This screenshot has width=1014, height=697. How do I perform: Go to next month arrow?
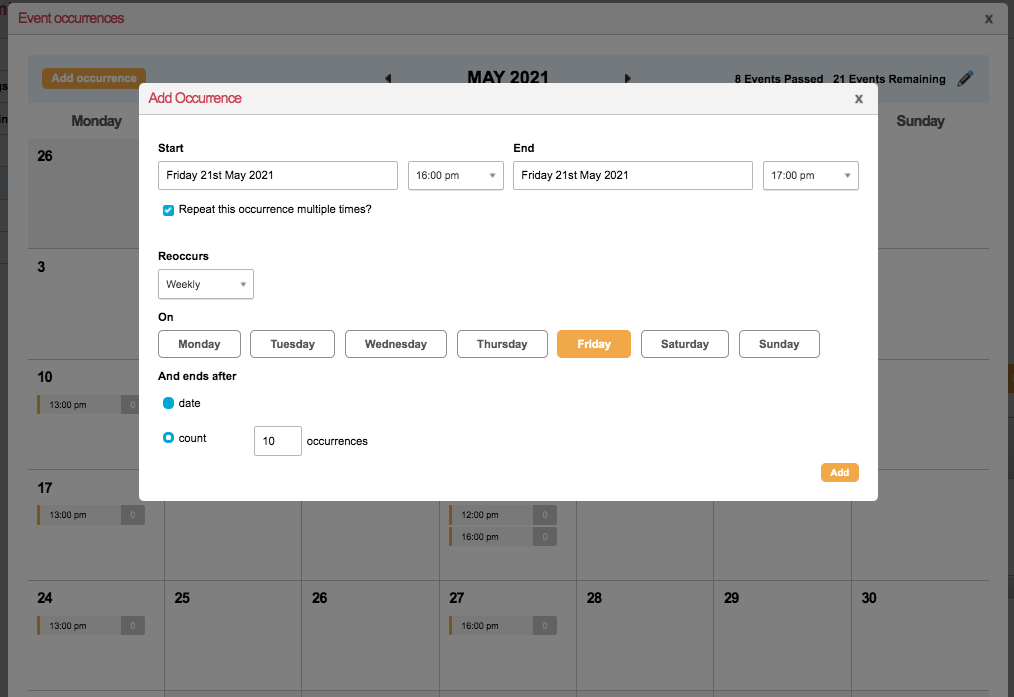click(628, 78)
